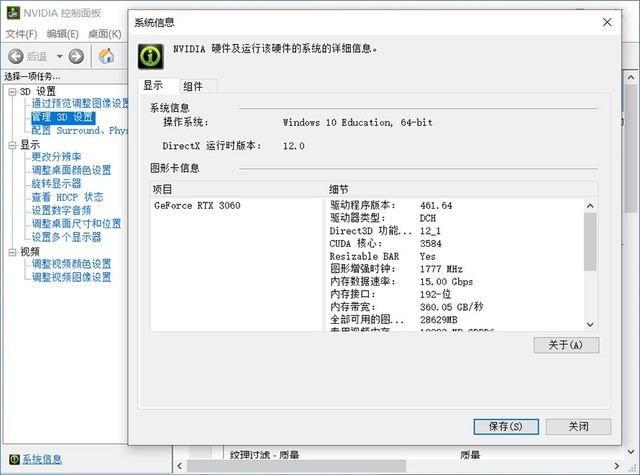Viewport: 640px width, 475px height.
Task: Select 查看 HDCP 状态 in tree
Action: pos(68,197)
